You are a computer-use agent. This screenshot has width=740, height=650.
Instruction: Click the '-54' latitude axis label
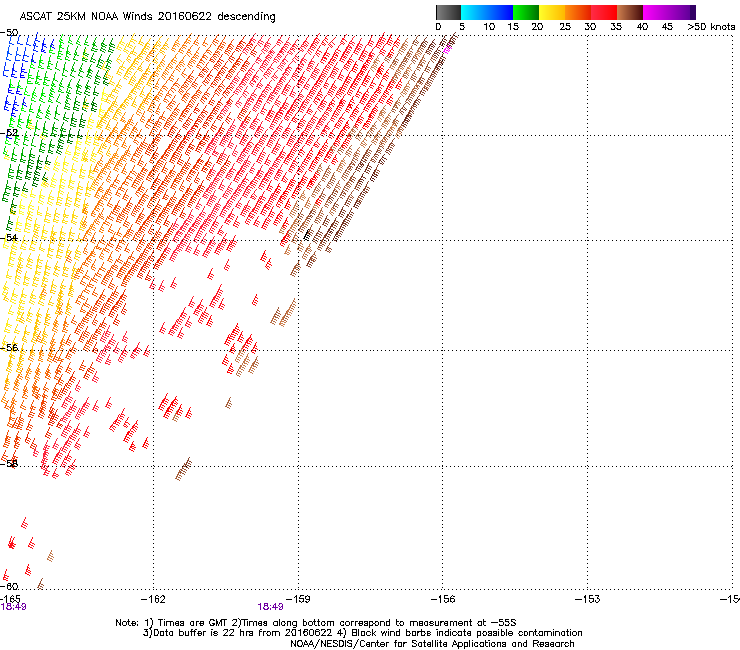9,238
